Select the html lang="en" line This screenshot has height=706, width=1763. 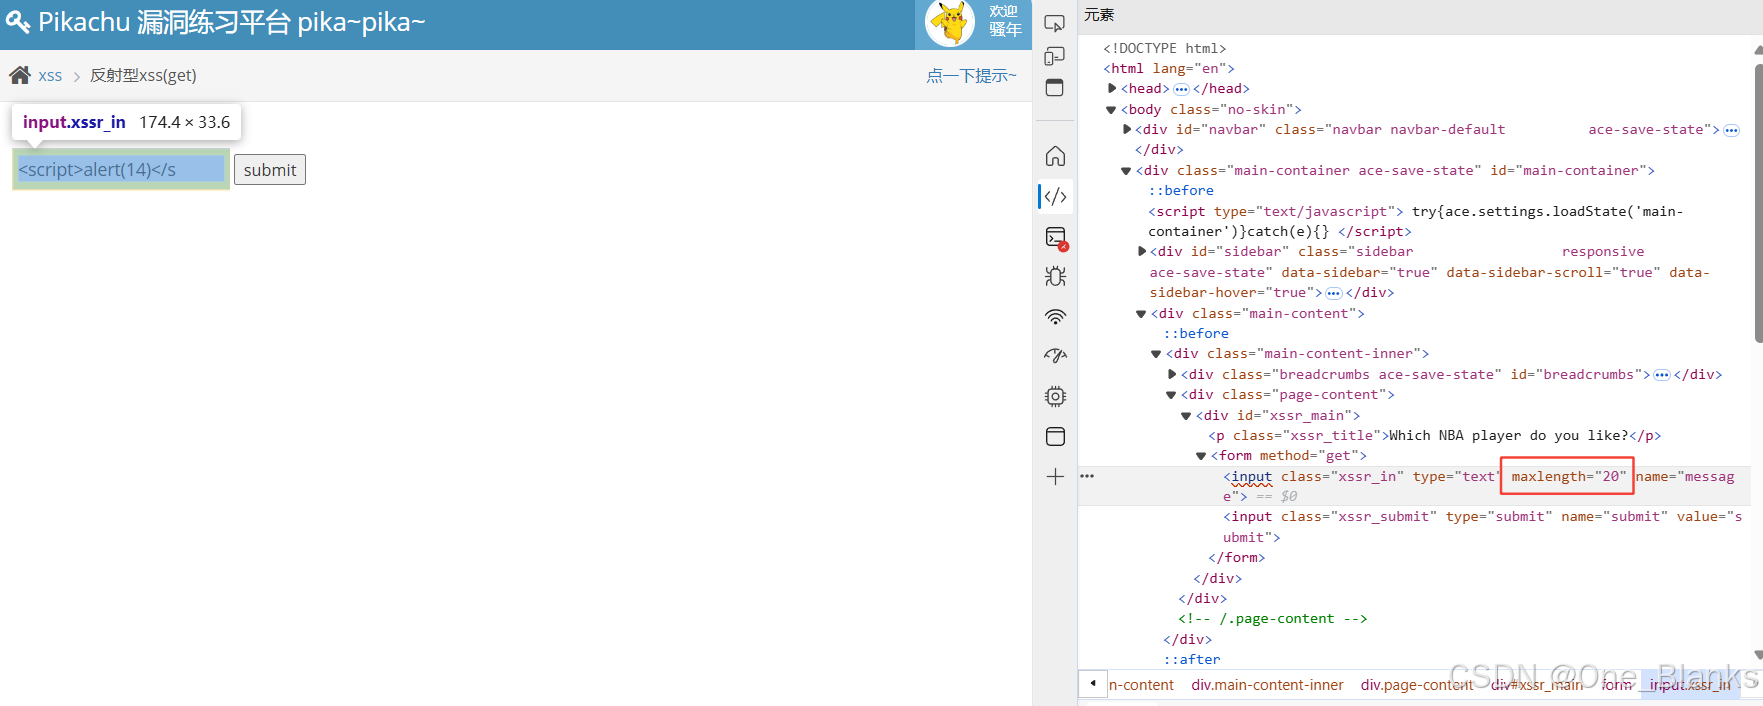[1168, 68]
